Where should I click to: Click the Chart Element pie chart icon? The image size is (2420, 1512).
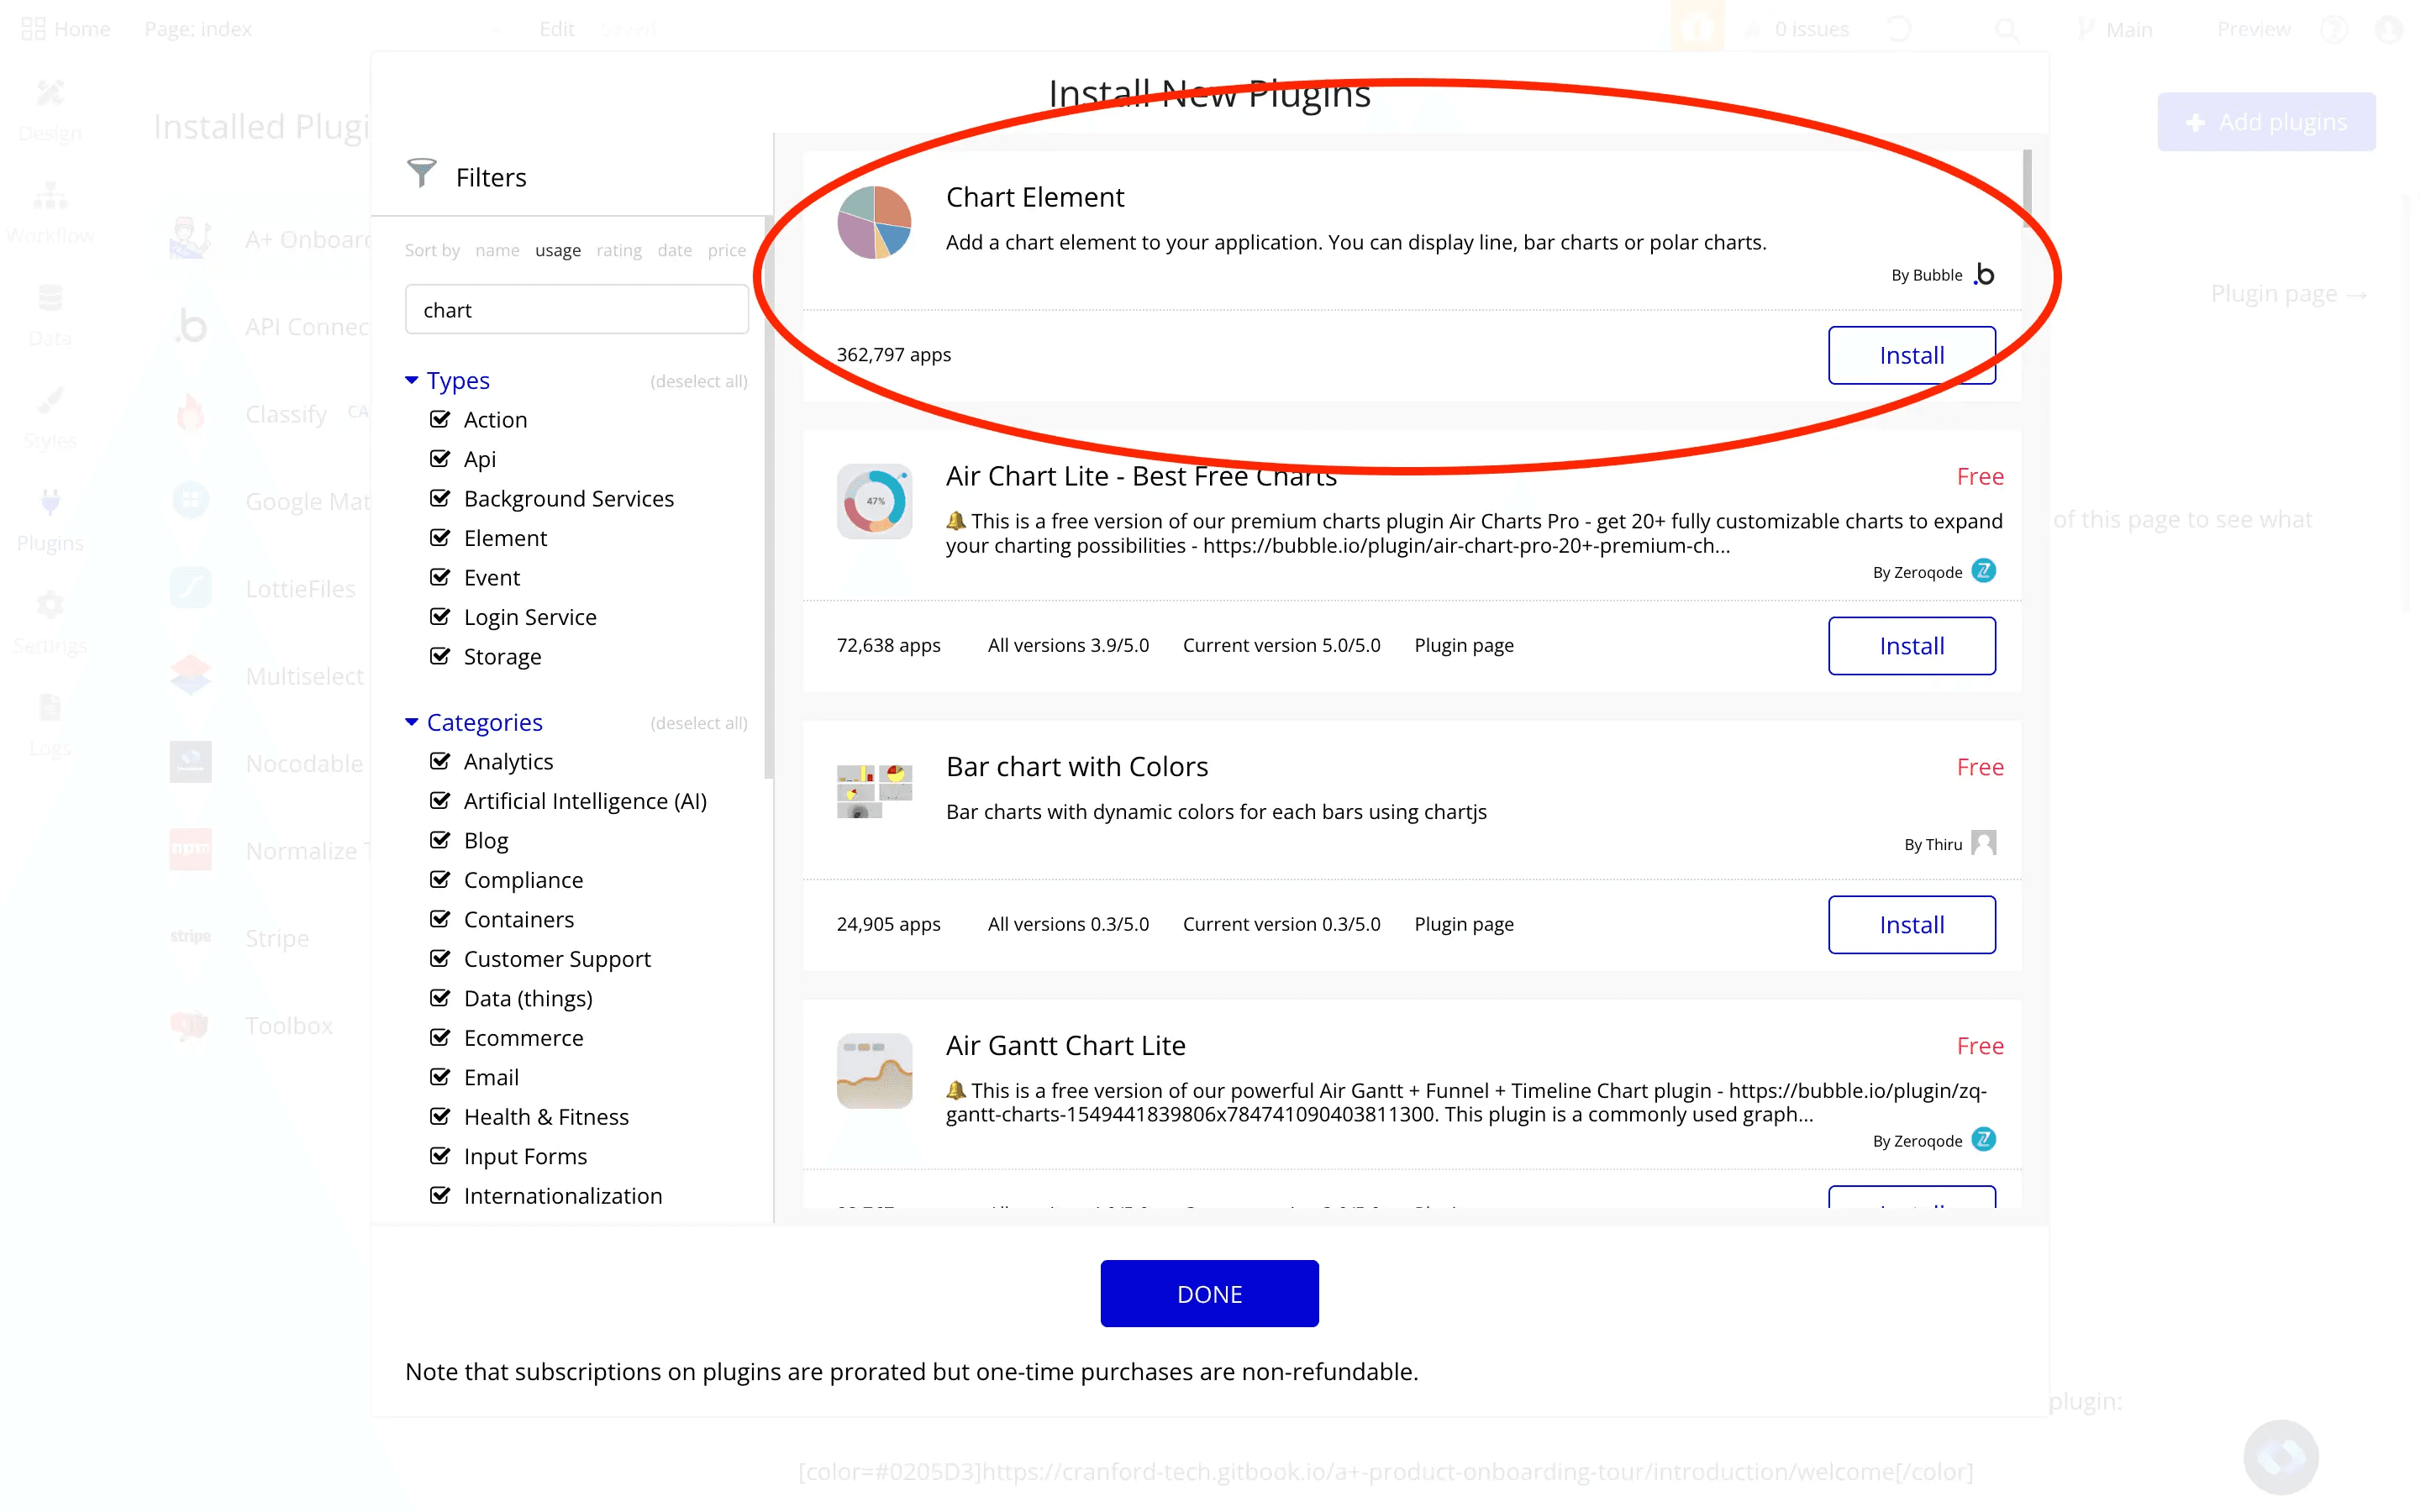pyautogui.click(x=874, y=222)
